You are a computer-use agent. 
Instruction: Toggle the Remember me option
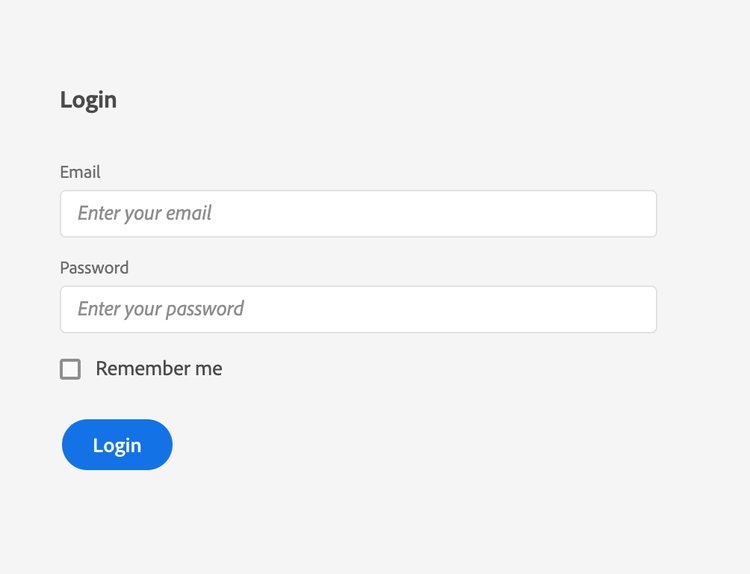tap(70, 369)
